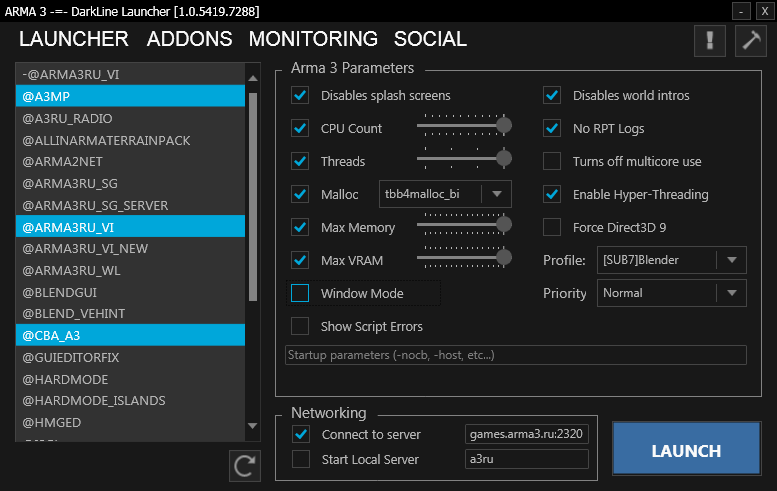Select the @ARMA2NET addon
The width and height of the screenshot is (777, 491).
(130, 162)
